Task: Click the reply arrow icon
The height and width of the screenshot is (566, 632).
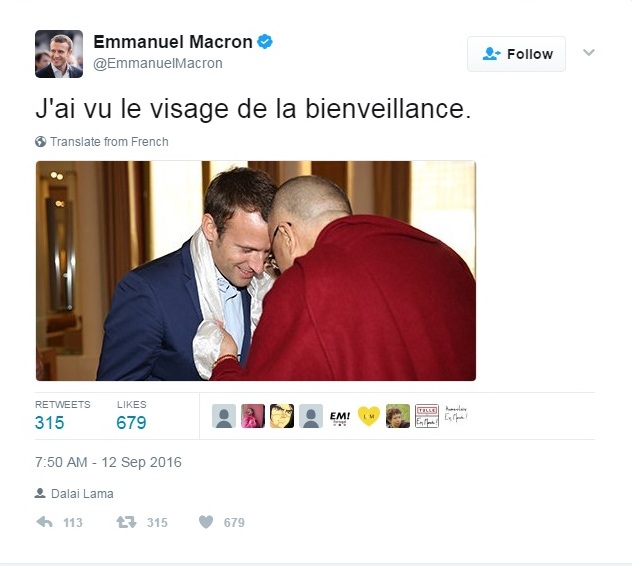Action: [44, 522]
